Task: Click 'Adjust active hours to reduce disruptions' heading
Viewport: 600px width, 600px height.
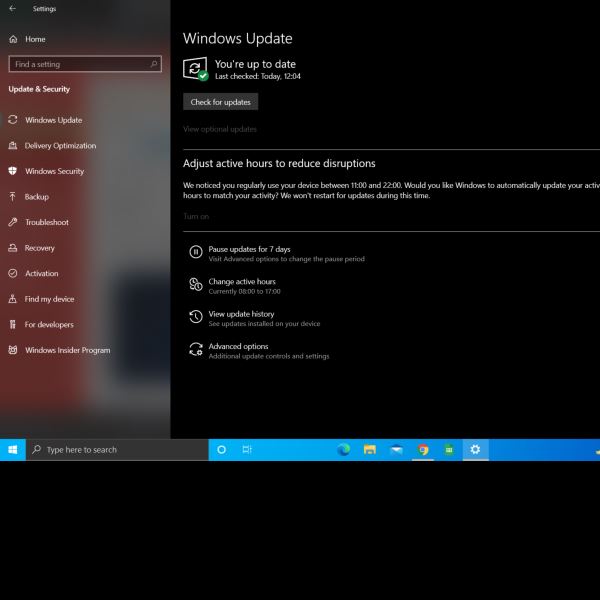Action: [x=279, y=163]
